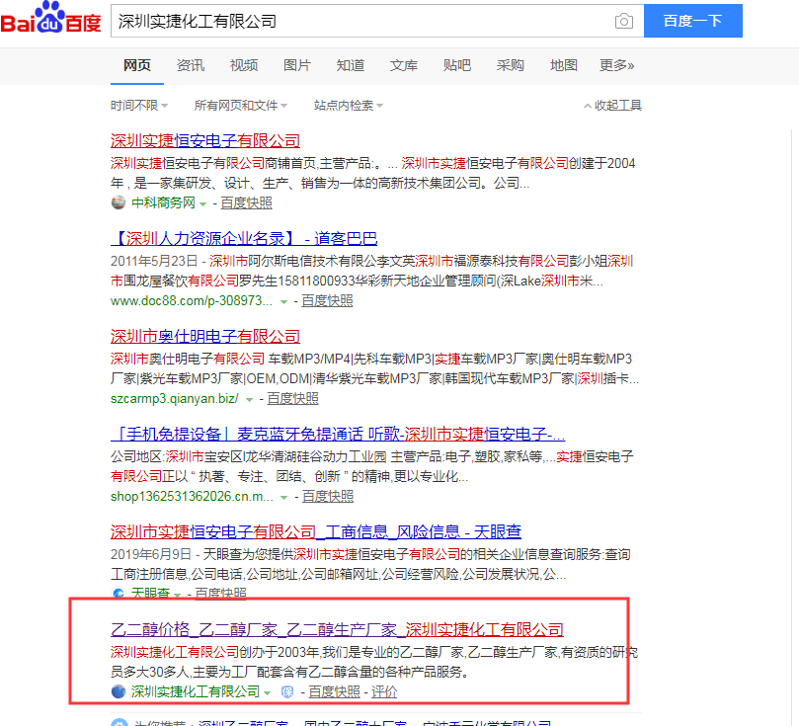799x726 pixels.
Task: Open the 采购 tab
Action: tap(510, 65)
